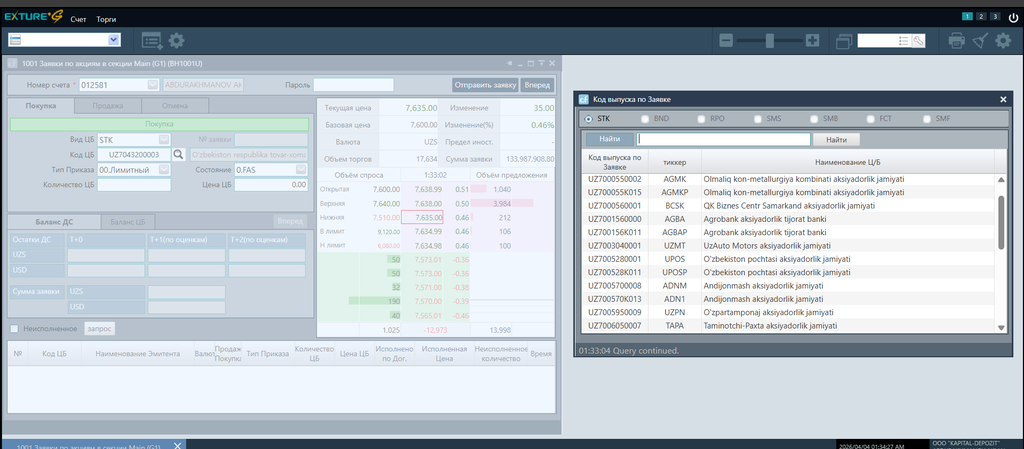The image size is (1024, 449).
Task: Click the list icon in toolbar search box
Action: point(904,41)
